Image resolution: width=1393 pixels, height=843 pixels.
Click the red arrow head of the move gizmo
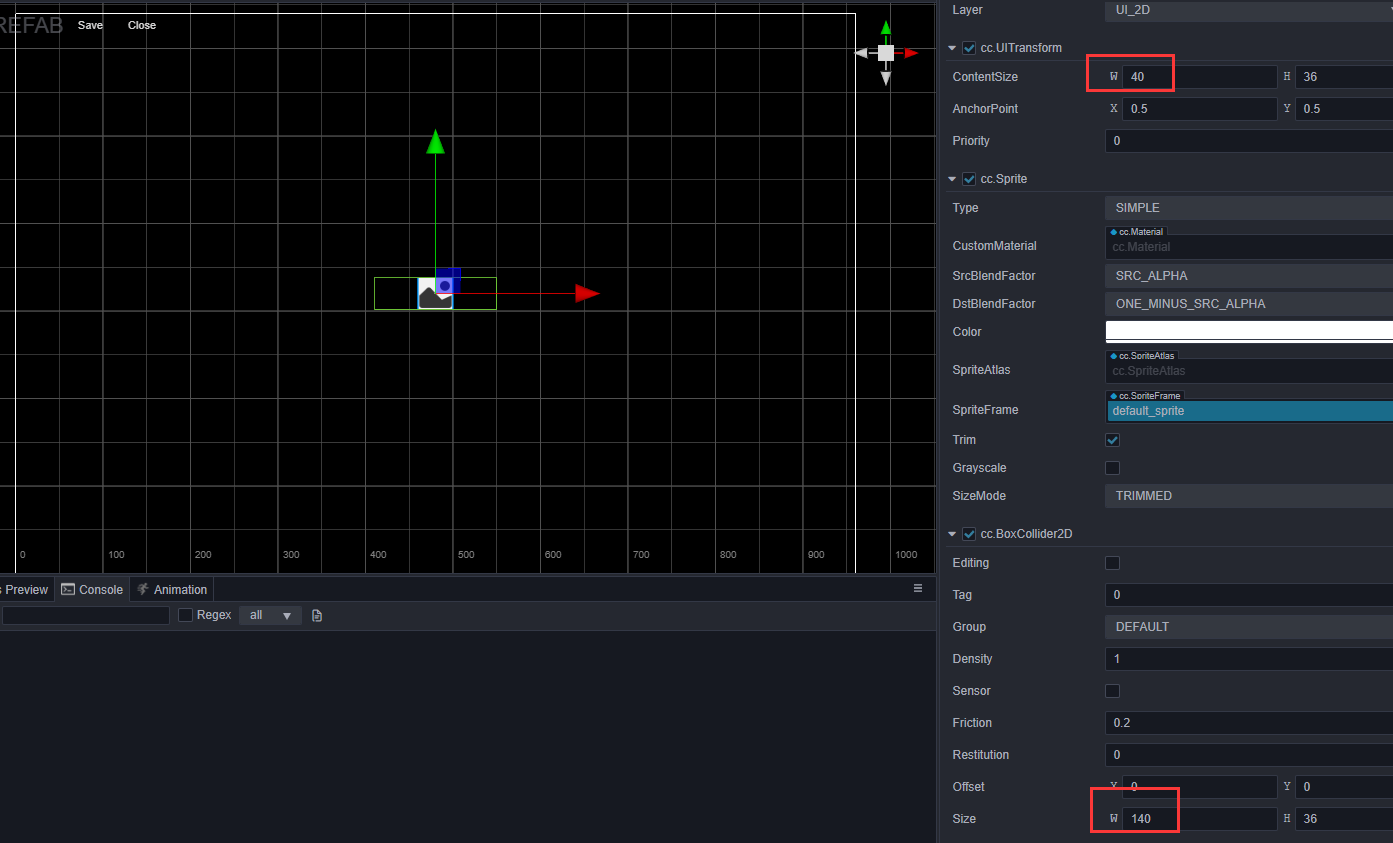pos(587,293)
